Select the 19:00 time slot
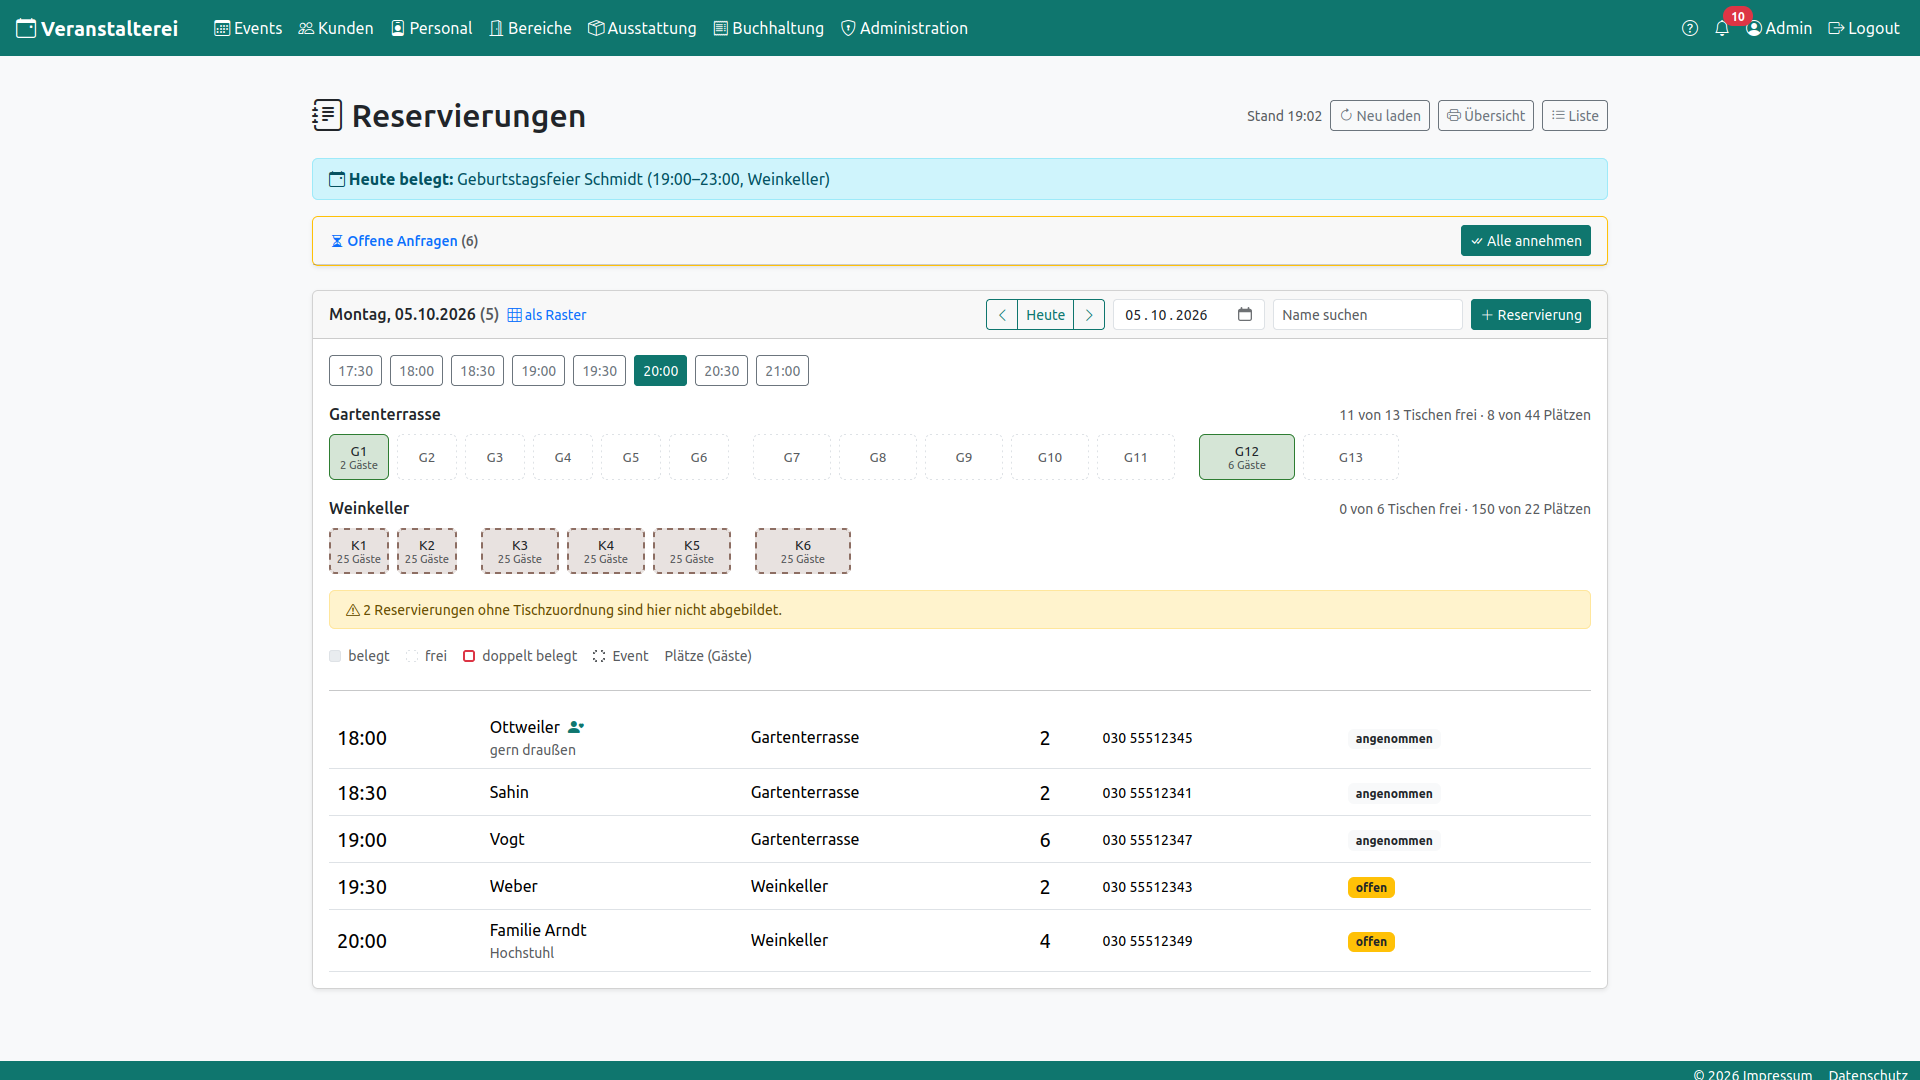The image size is (1920, 1080). coord(538,371)
